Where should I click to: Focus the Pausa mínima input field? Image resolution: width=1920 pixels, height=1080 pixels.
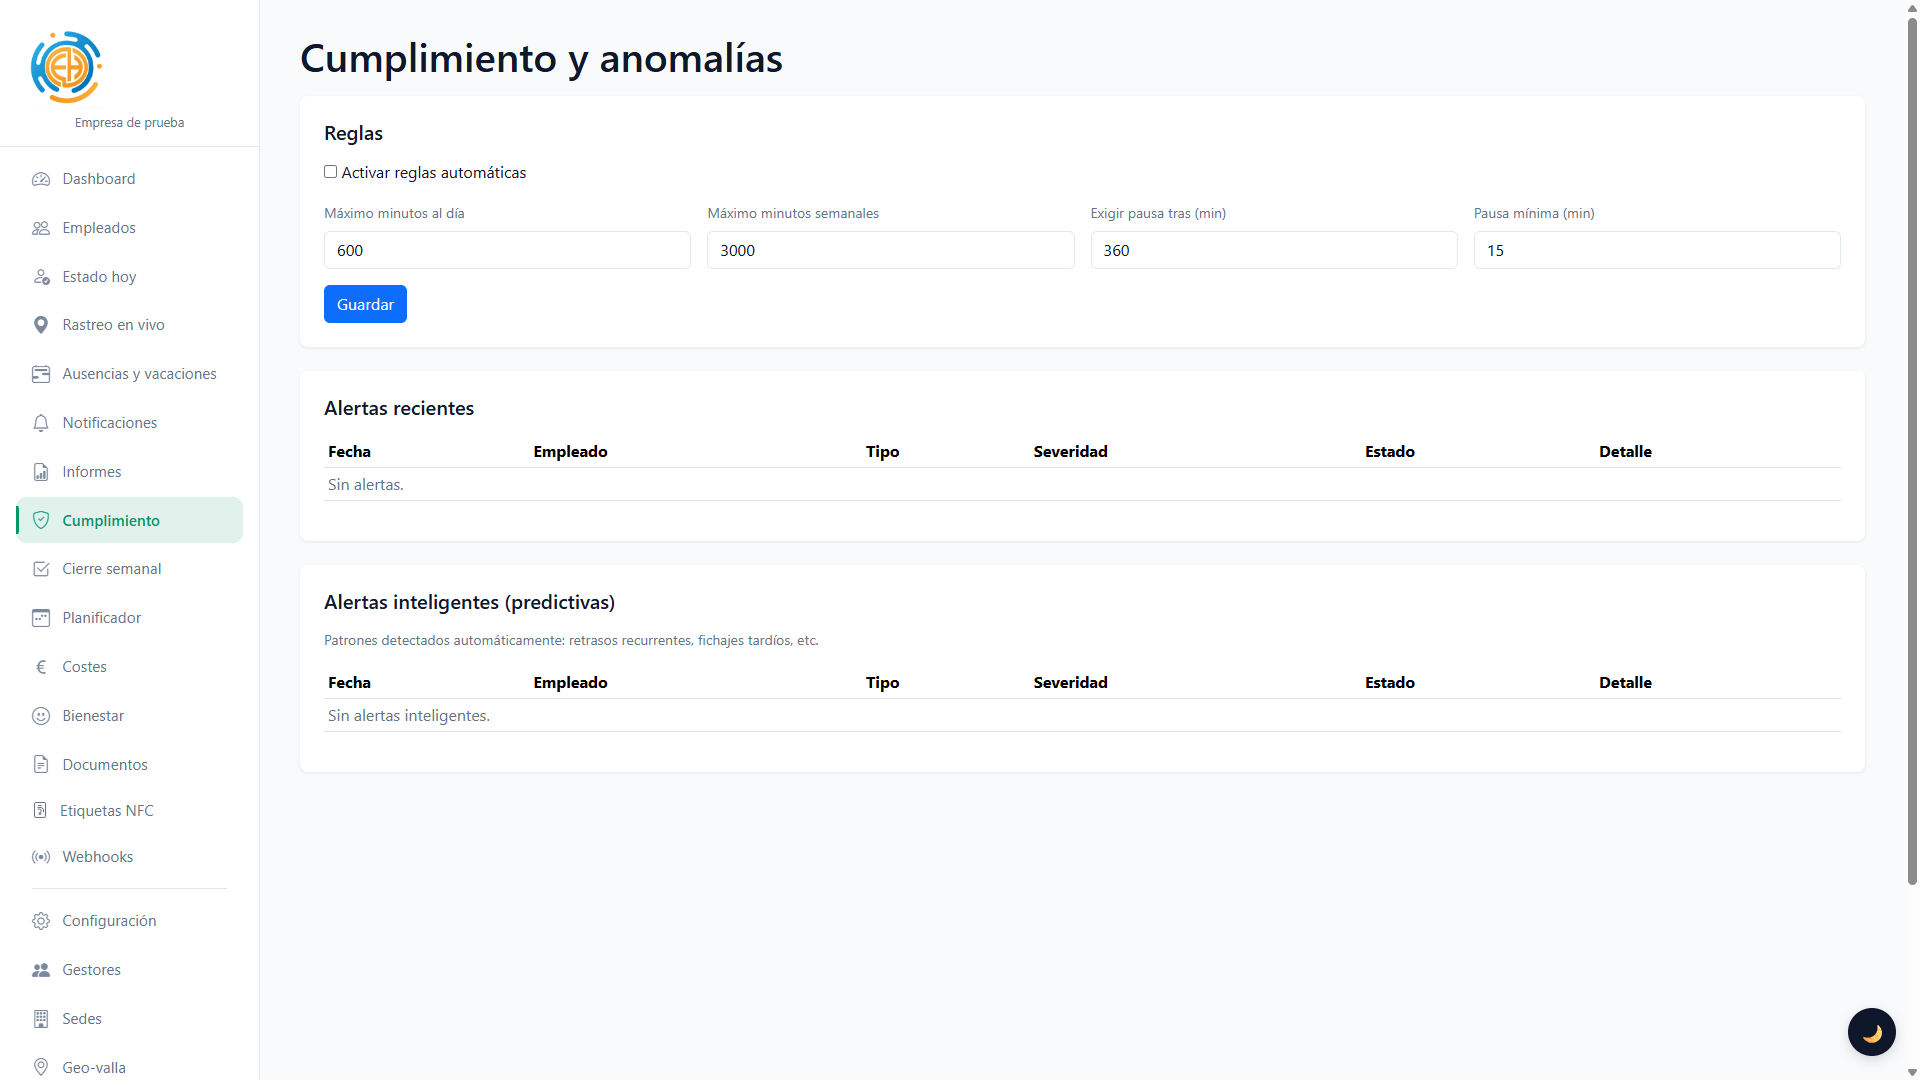pyautogui.click(x=1656, y=250)
